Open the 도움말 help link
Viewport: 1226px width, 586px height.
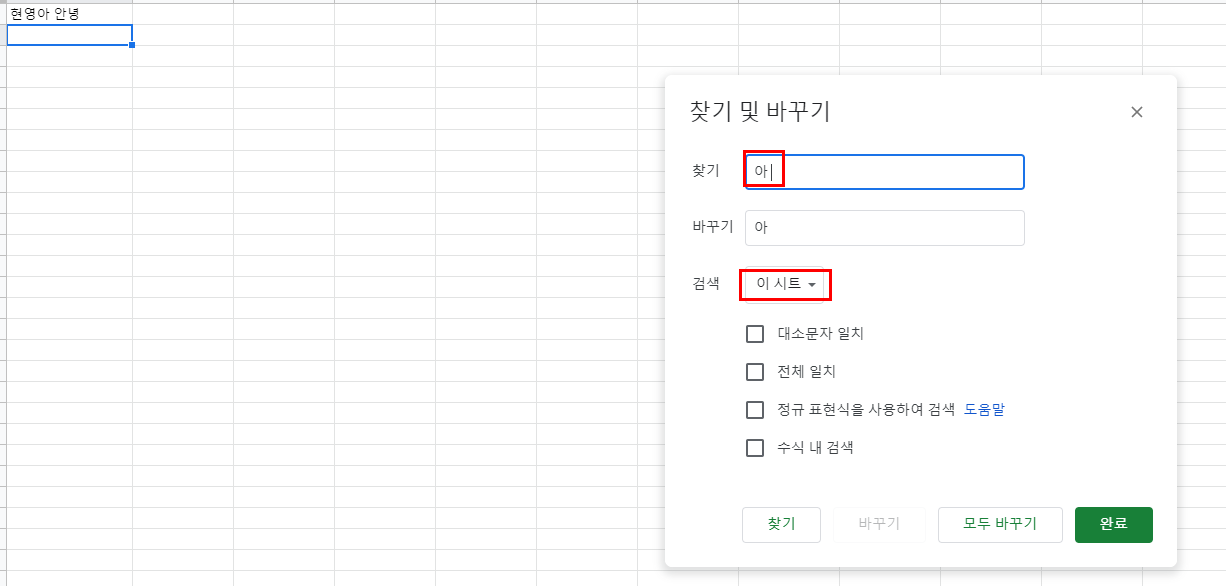[x=984, y=410]
